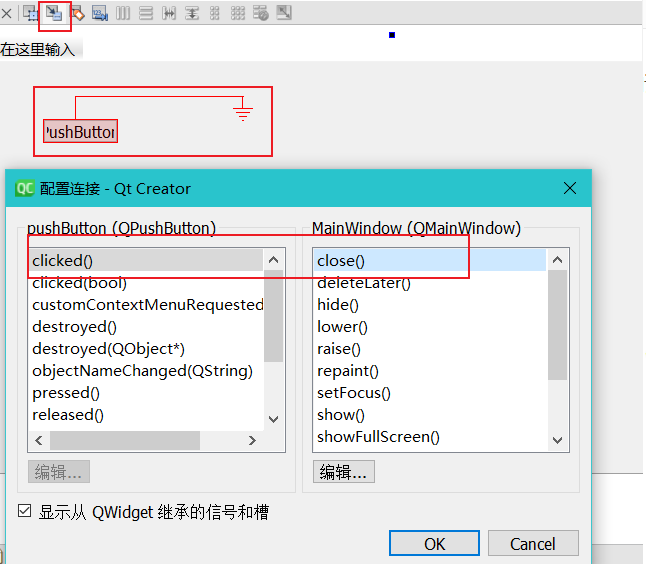Viewport: 646px width, 564px height.
Task: Click signal list scroll-up arrow
Action: pyautogui.click(x=274, y=260)
